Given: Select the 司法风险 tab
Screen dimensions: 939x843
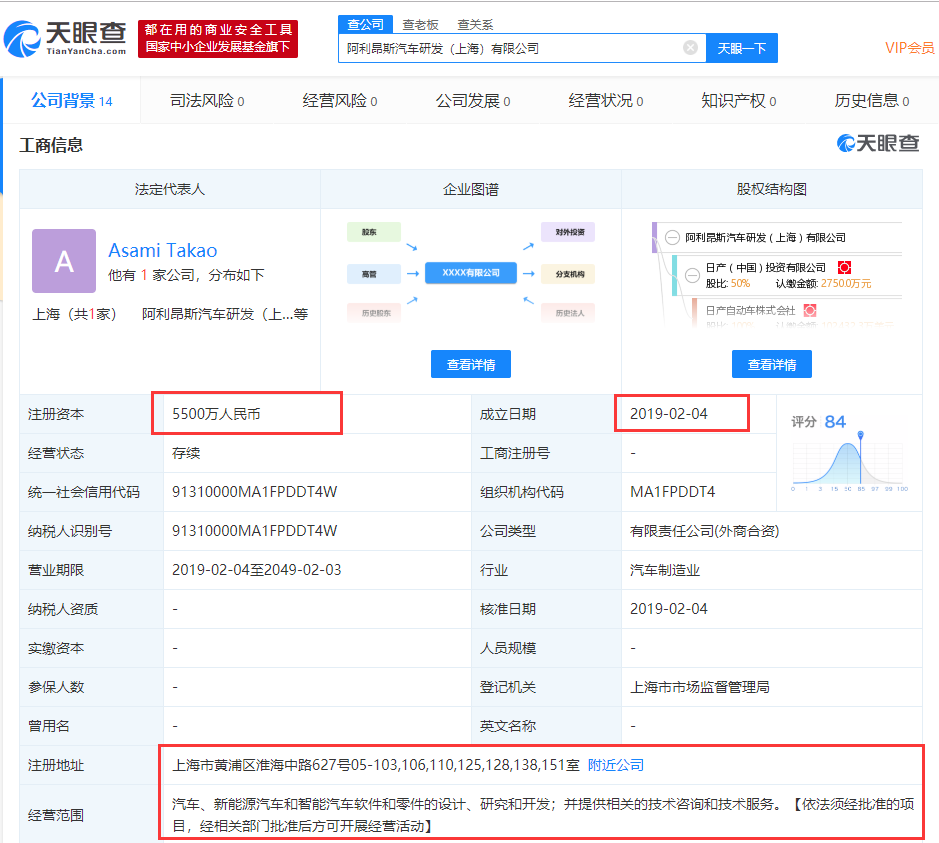Looking at the screenshot, I should coord(207,101).
